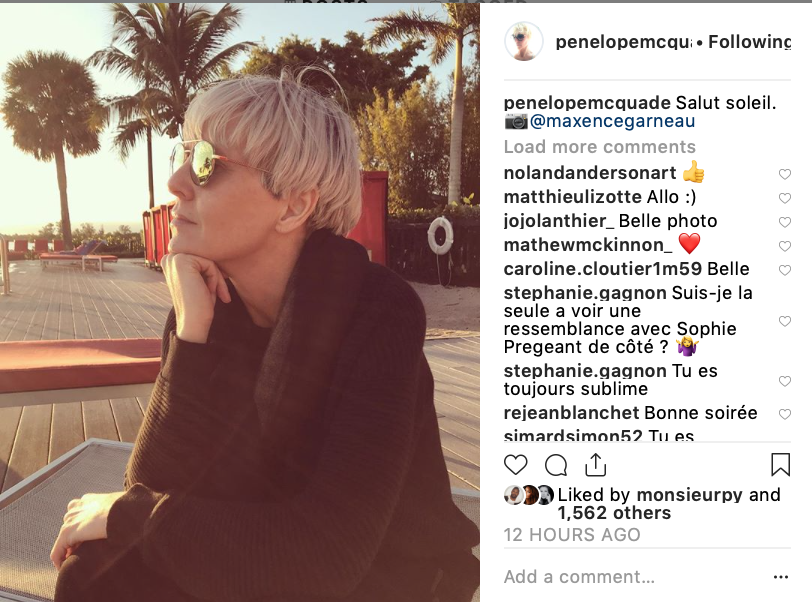The height and width of the screenshot is (602, 812).
Task: Open the three-dot more options menu
Action: pyautogui.click(x=780, y=577)
